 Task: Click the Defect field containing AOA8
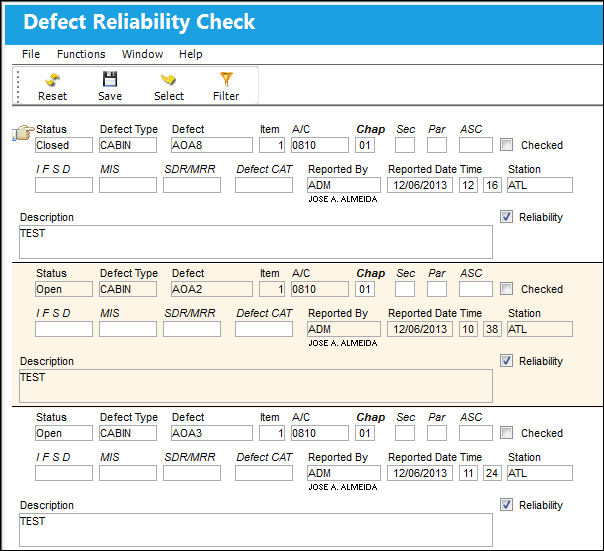point(212,145)
